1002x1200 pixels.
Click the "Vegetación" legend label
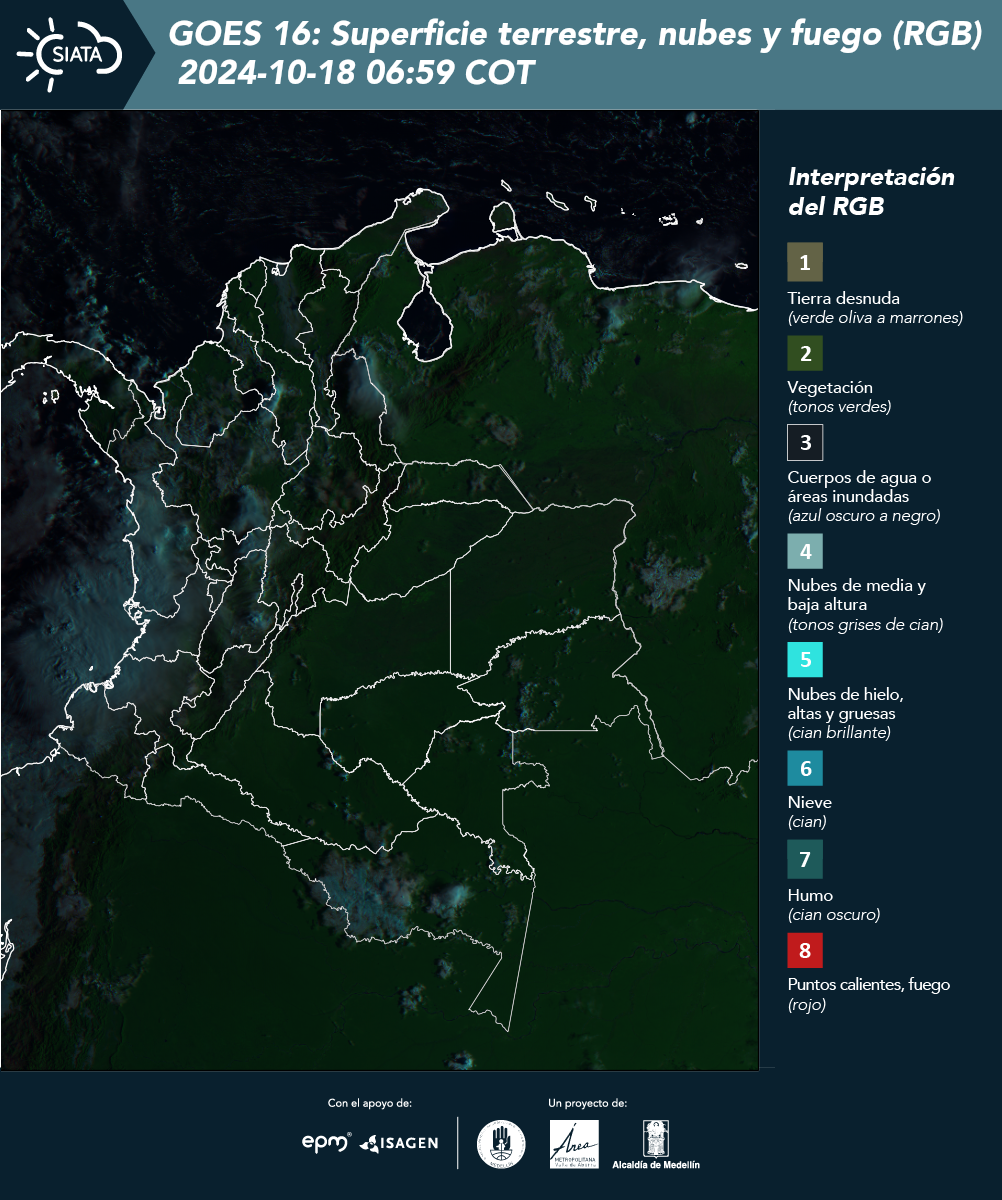pyautogui.click(x=830, y=388)
